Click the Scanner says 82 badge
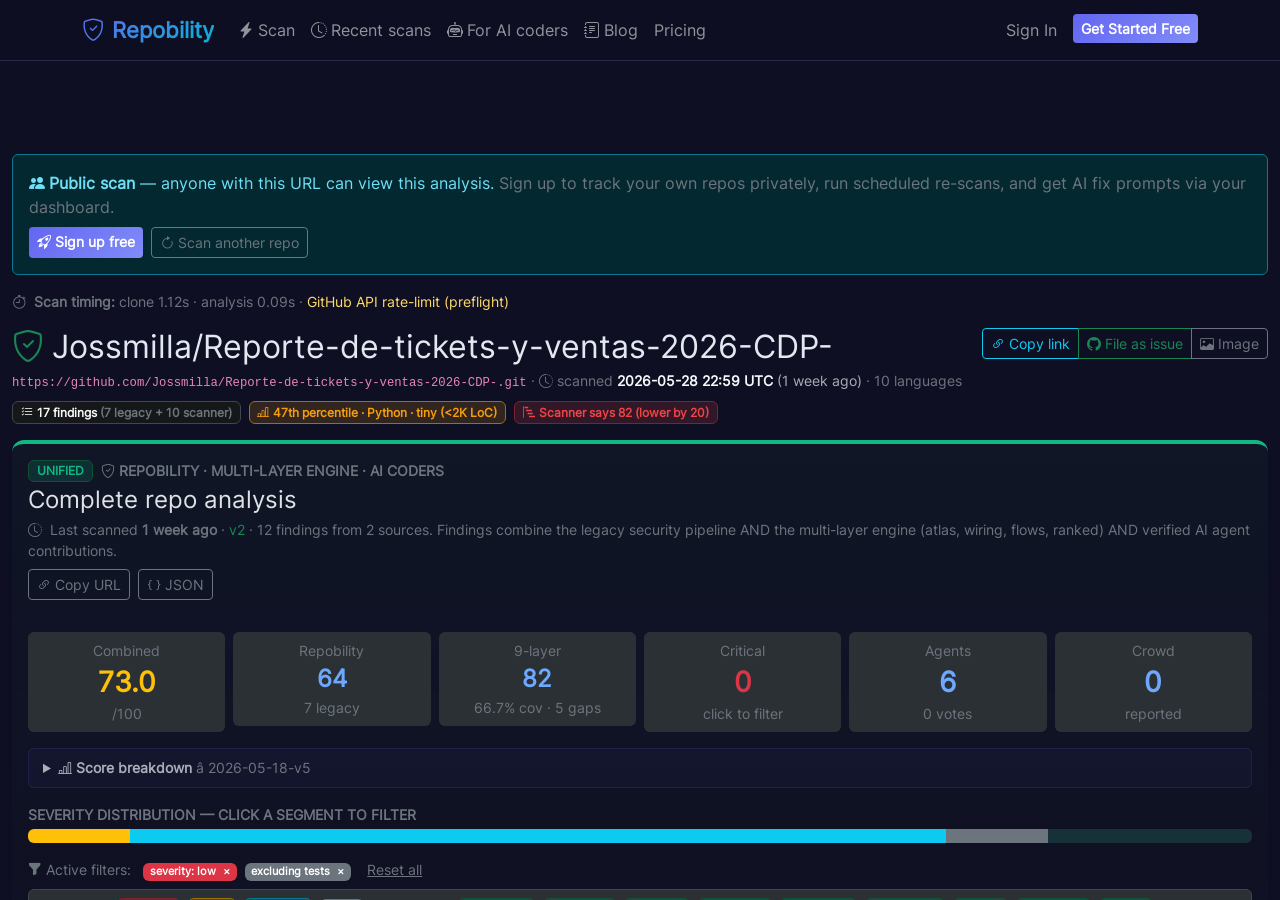Viewport: 1280px width, 900px height. click(616, 412)
